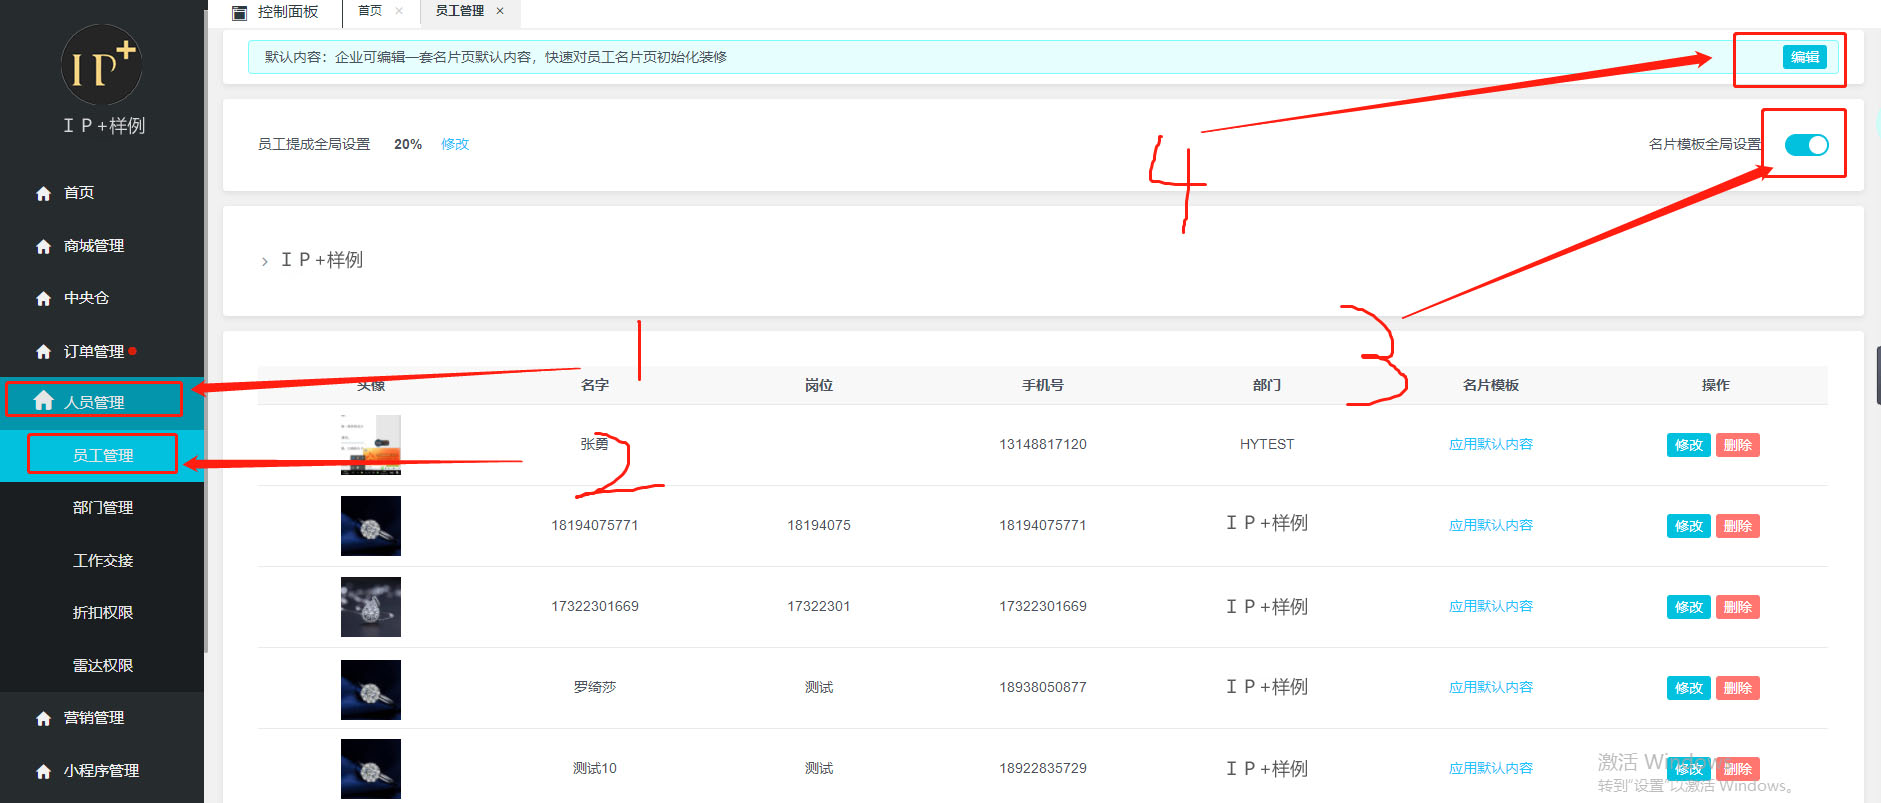Screen dimensions: 1881x803
Task: Delete the employee 张勇
Action: pyautogui.click(x=1737, y=445)
